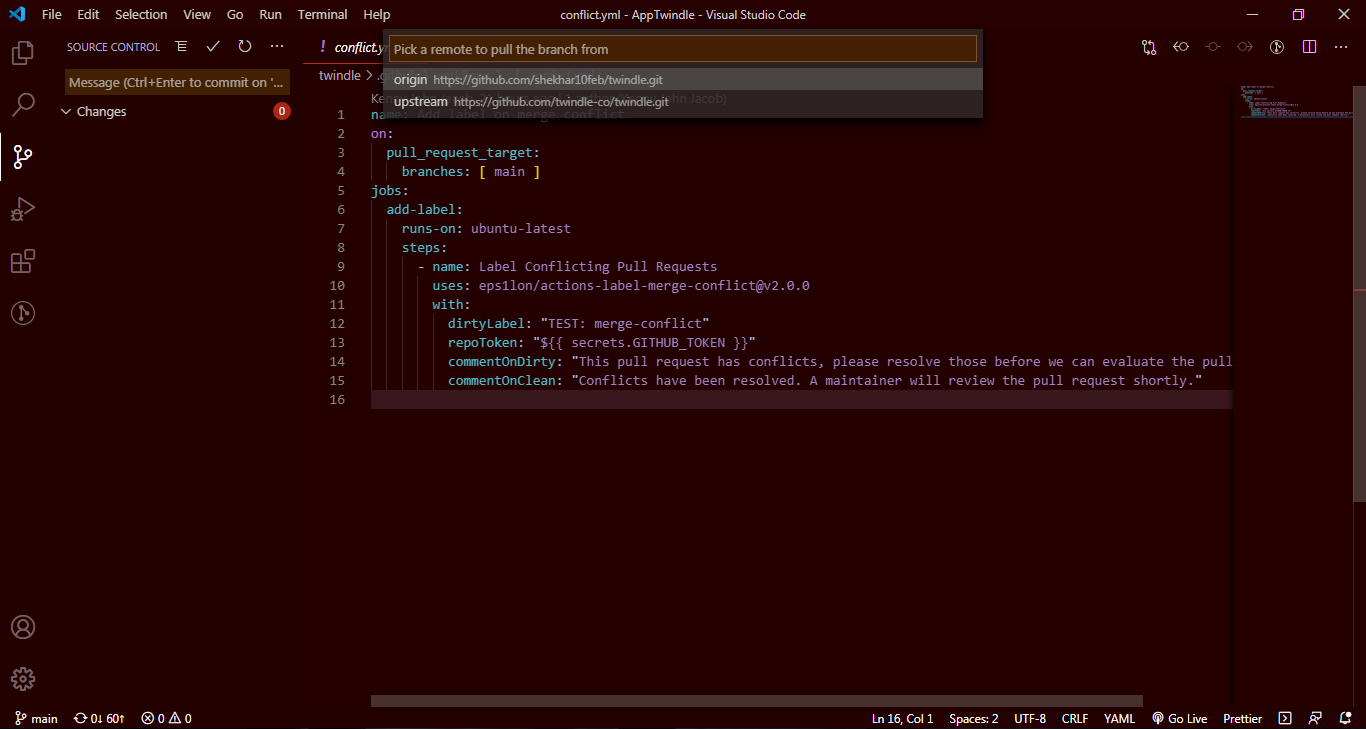Click the Open Changes compare icon
This screenshot has width=1366, height=729.
[x=1149, y=46]
